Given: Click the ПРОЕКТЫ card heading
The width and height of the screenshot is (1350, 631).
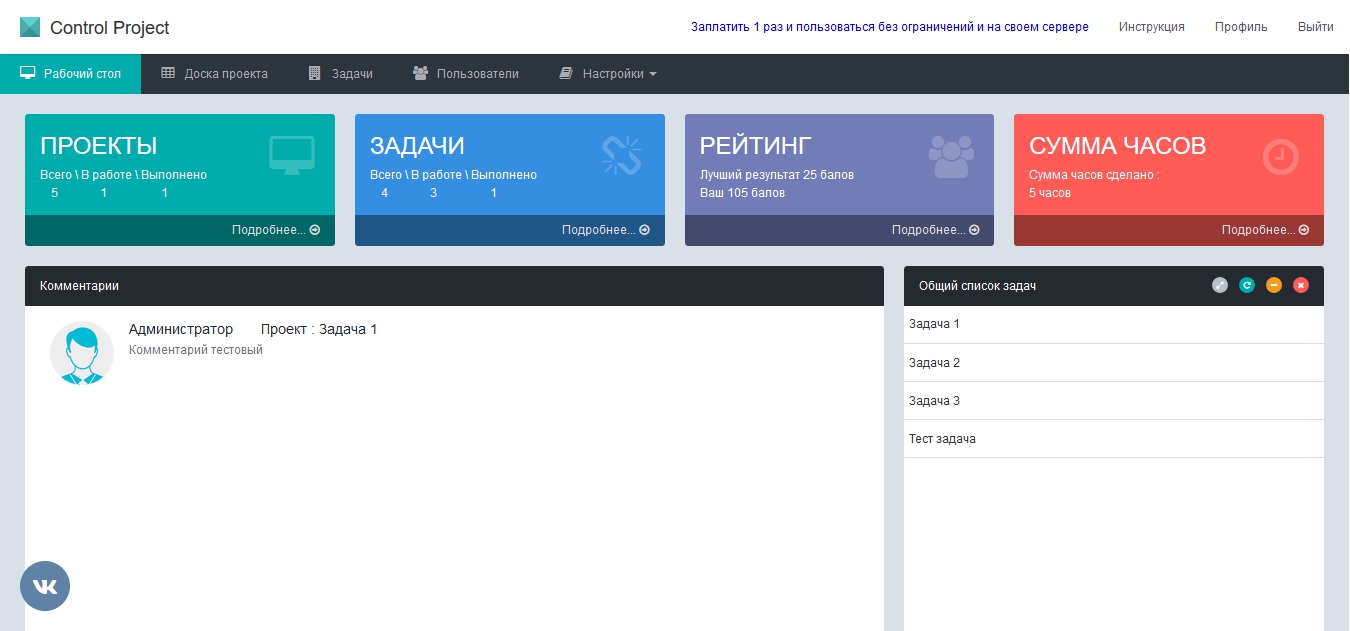Looking at the screenshot, I should pyautogui.click(x=99, y=146).
